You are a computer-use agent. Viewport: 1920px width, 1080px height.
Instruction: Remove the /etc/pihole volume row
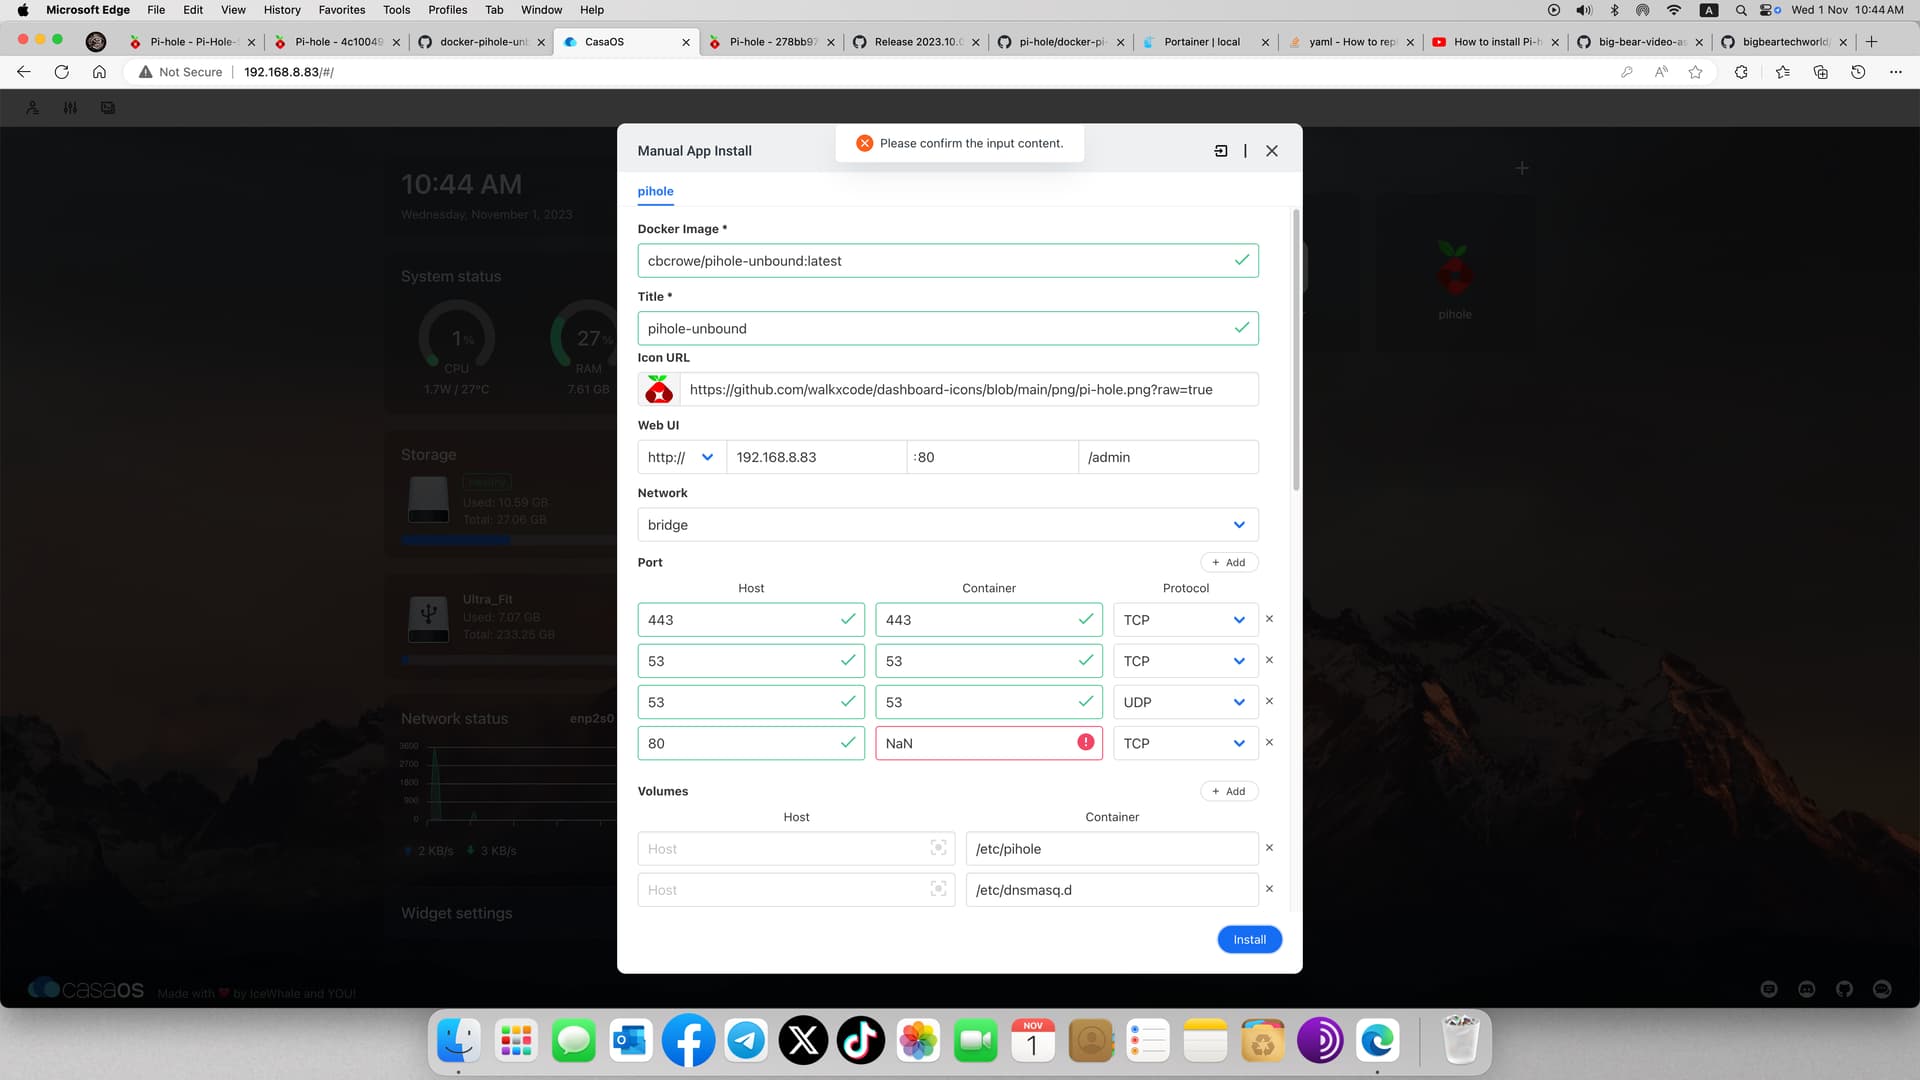pos(1269,848)
